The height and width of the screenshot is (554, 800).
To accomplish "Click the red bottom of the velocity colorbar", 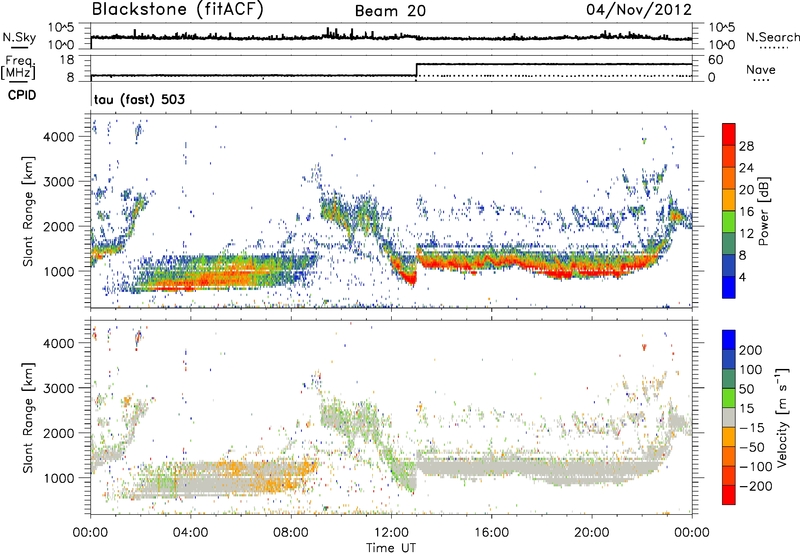I will [729, 495].
